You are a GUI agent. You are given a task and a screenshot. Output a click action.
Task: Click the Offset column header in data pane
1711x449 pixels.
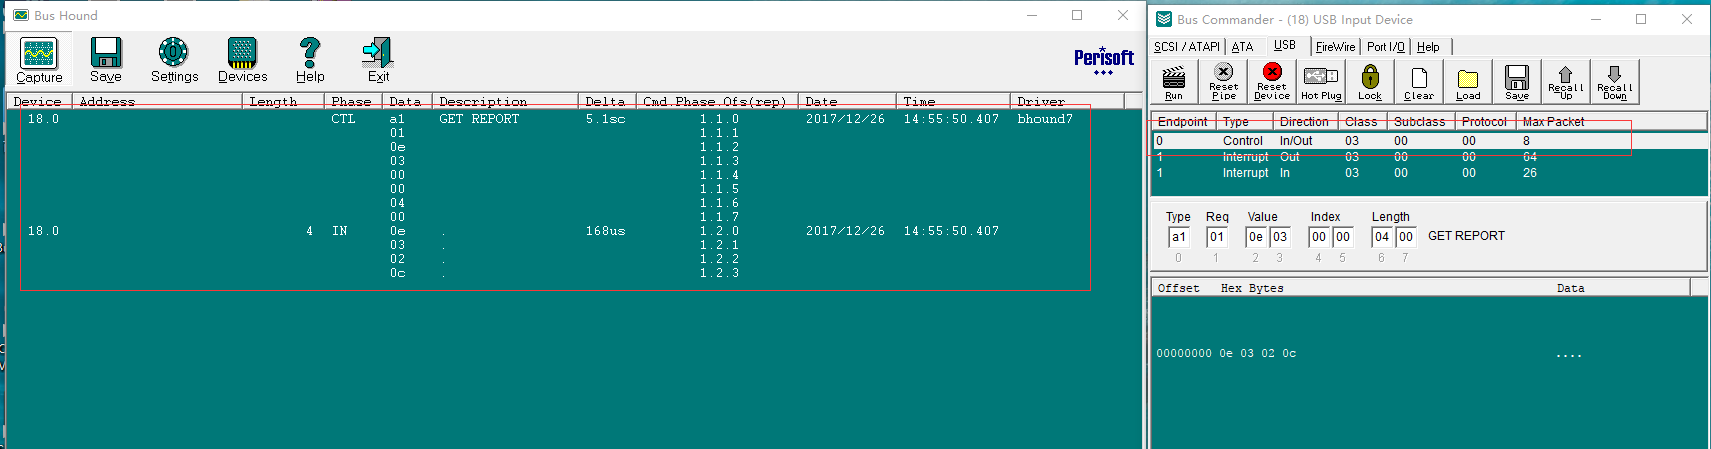coord(1179,288)
